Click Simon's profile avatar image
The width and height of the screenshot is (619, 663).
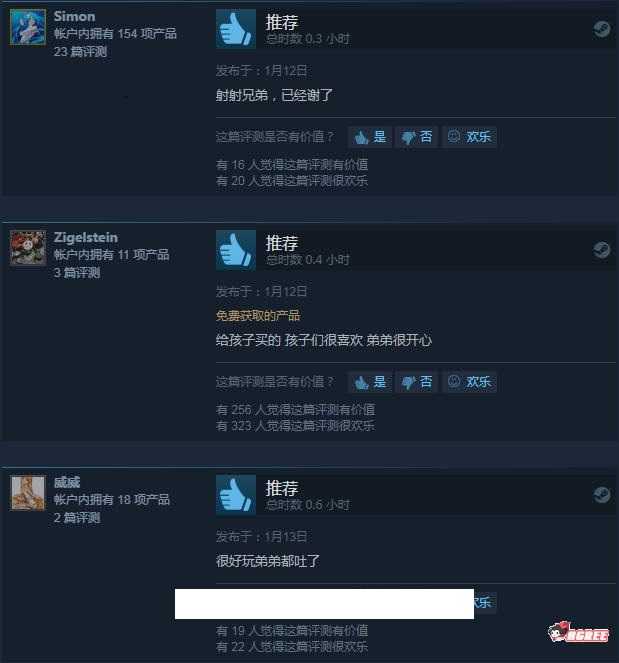pos(28,27)
